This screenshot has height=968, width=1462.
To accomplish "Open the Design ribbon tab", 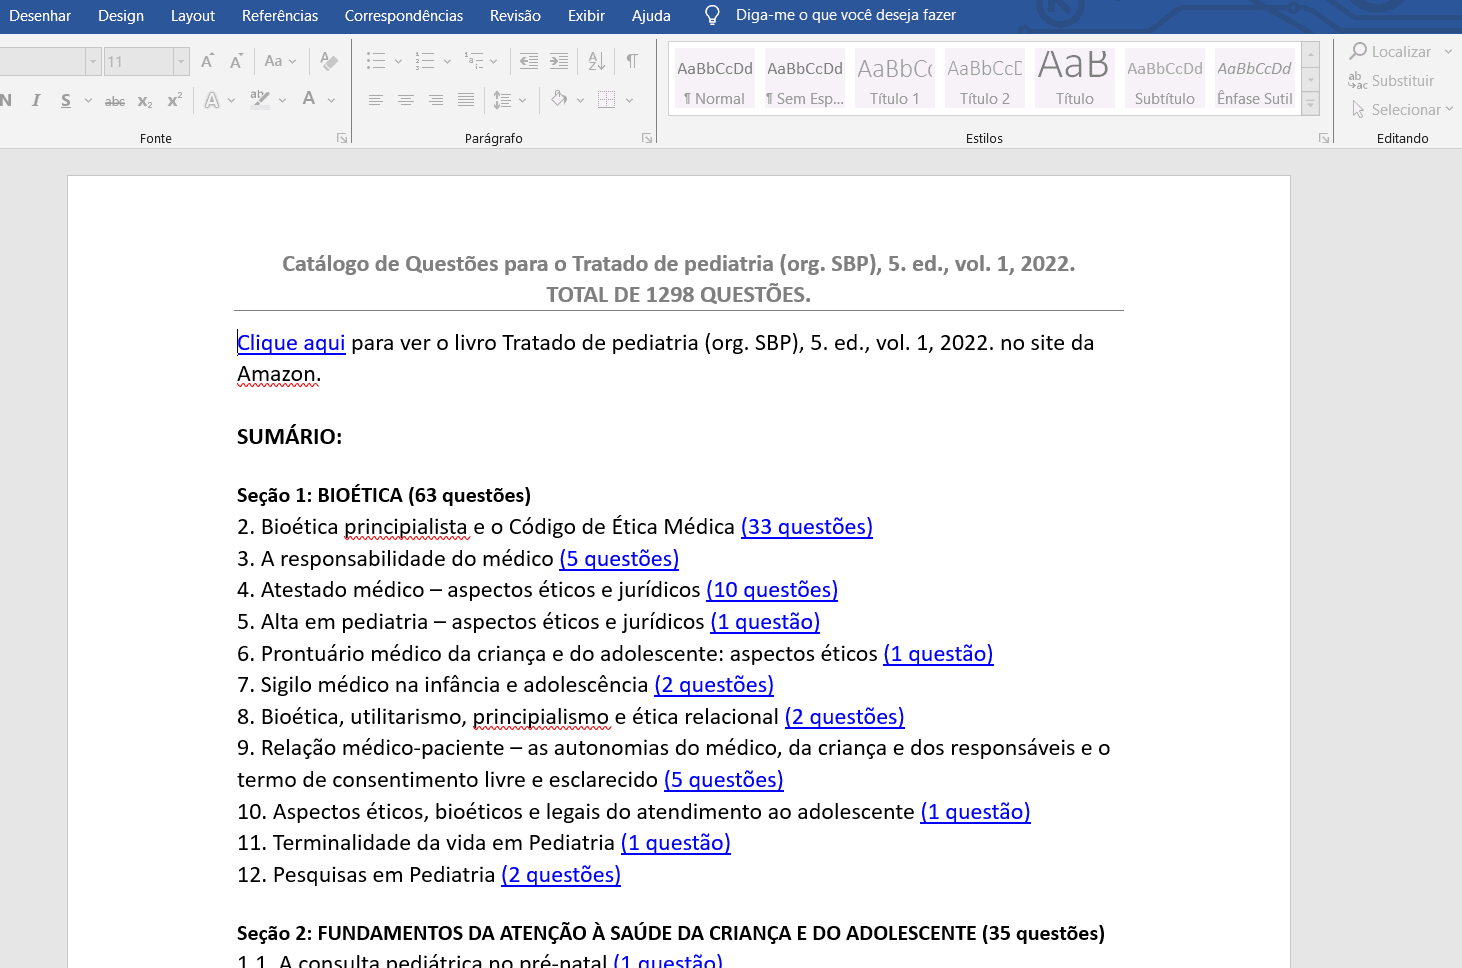I will click(121, 16).
